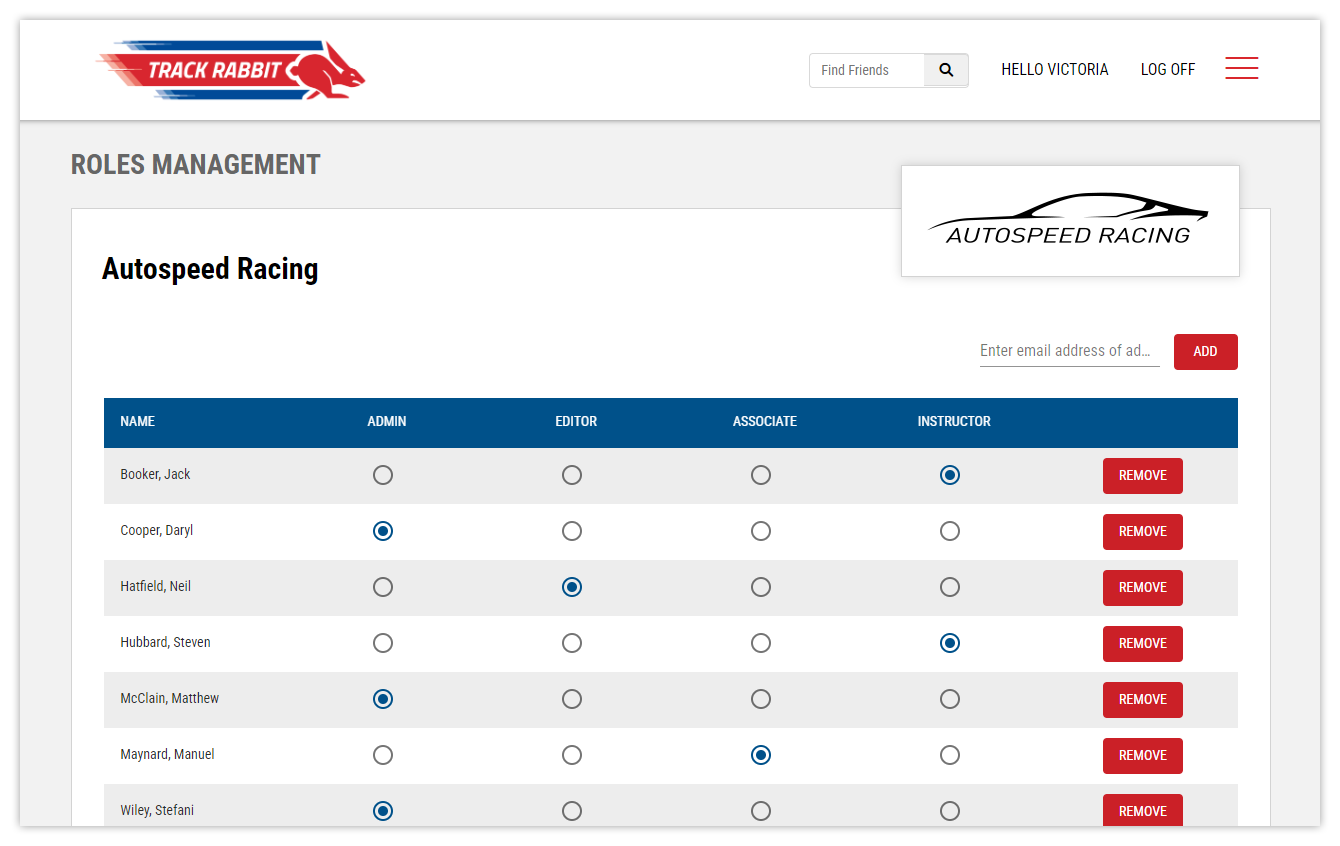The height and width of the screenshot is (846, 1340).
Task: Set Wiley, Stefani as Associate
Action: coord(761,811)
